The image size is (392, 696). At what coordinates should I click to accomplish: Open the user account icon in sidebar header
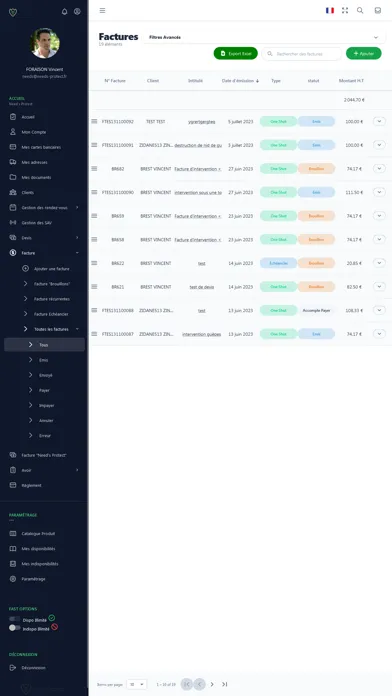pyautogui.click(x=77, y=12)
